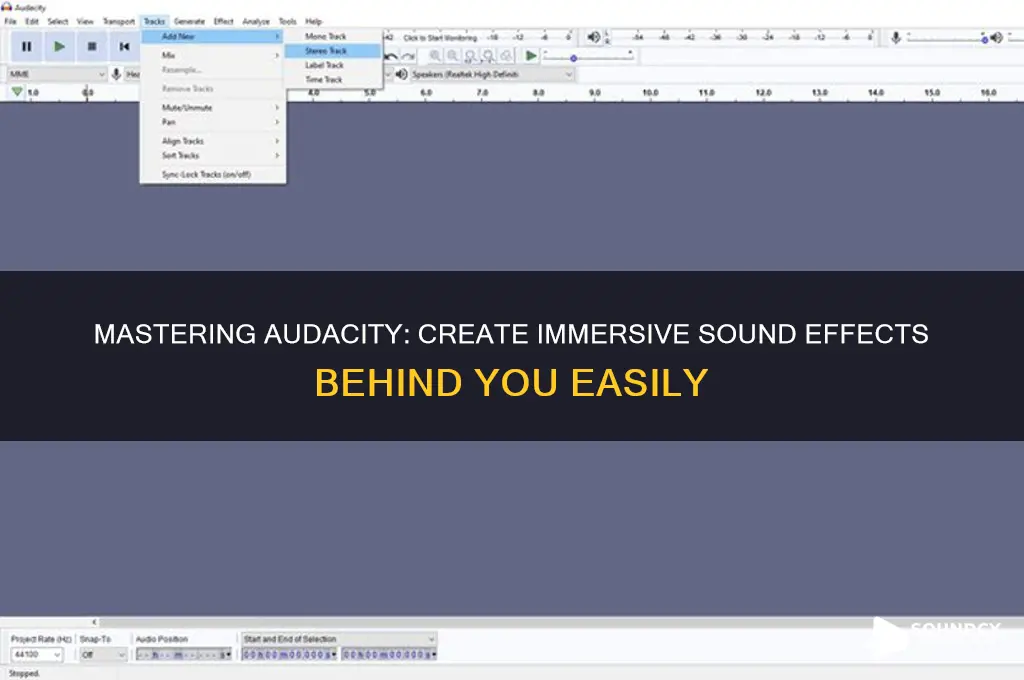Click the Pause transport button
The width and height of the screenshot is (1024, 680).
pyautogui.click(x=27, y=46)
